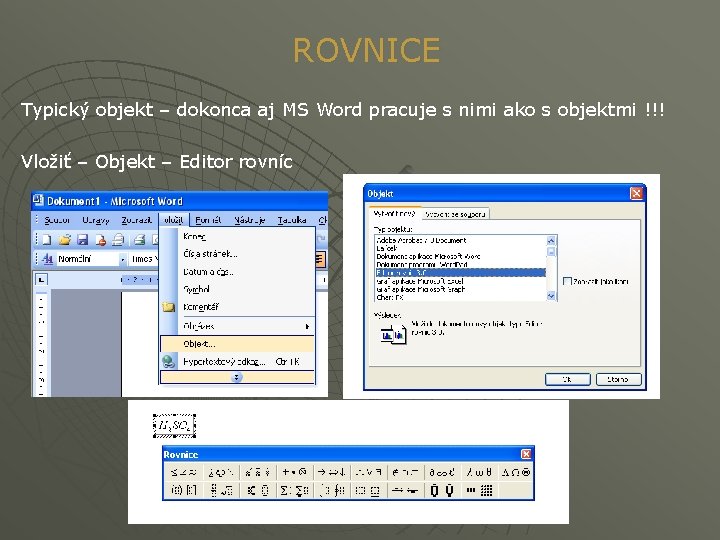Select the create new tab in Objekt dialog

point(394,214)
